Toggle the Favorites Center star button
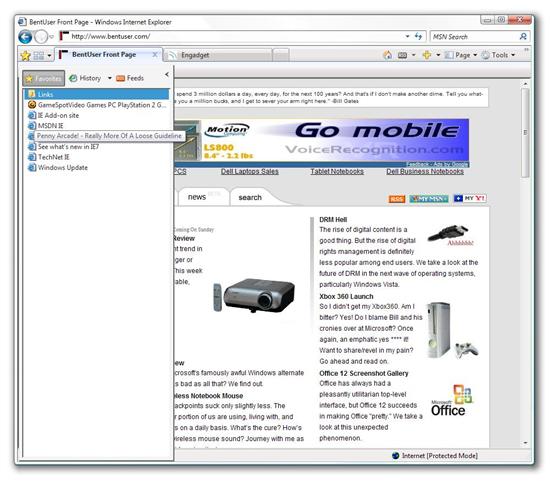Screen dimensions: 550x482 tap(25, 55)
